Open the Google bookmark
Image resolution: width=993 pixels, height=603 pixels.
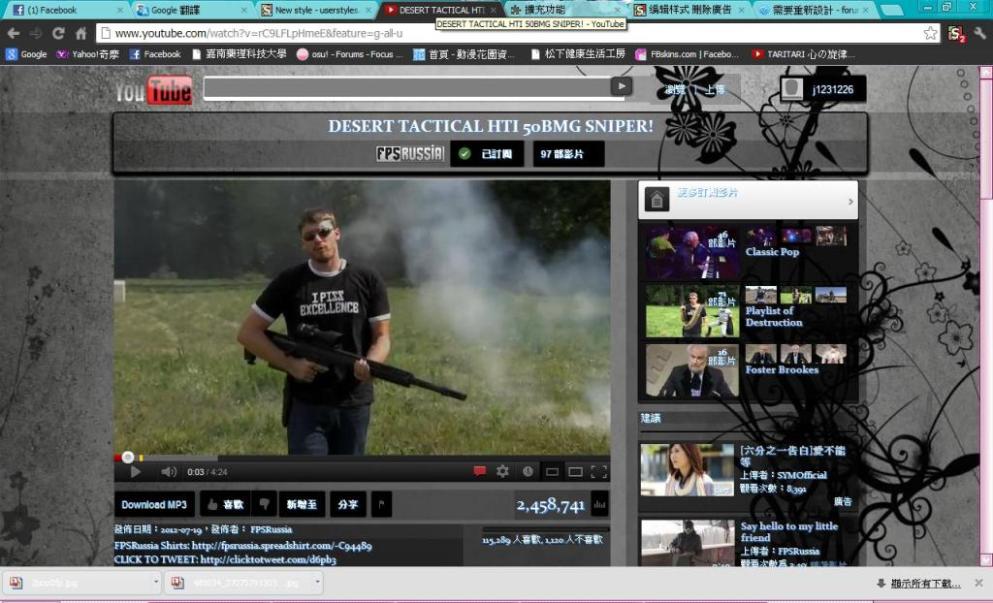coord(27,54)
